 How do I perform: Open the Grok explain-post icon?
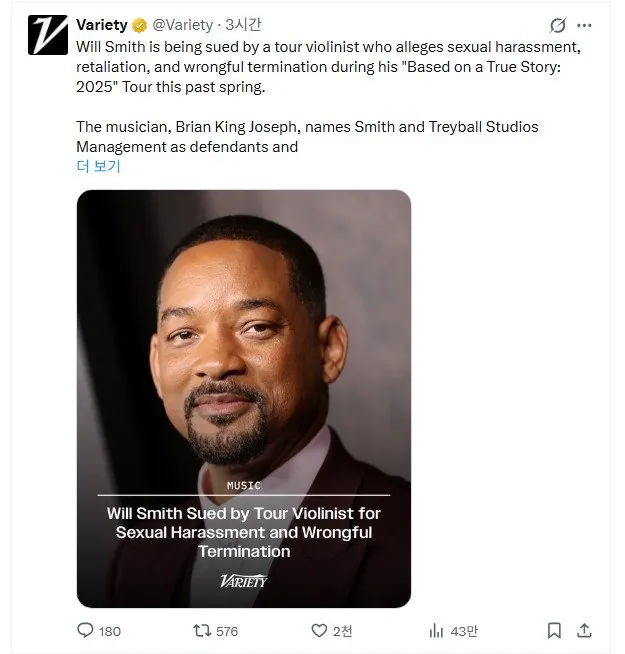558,25
